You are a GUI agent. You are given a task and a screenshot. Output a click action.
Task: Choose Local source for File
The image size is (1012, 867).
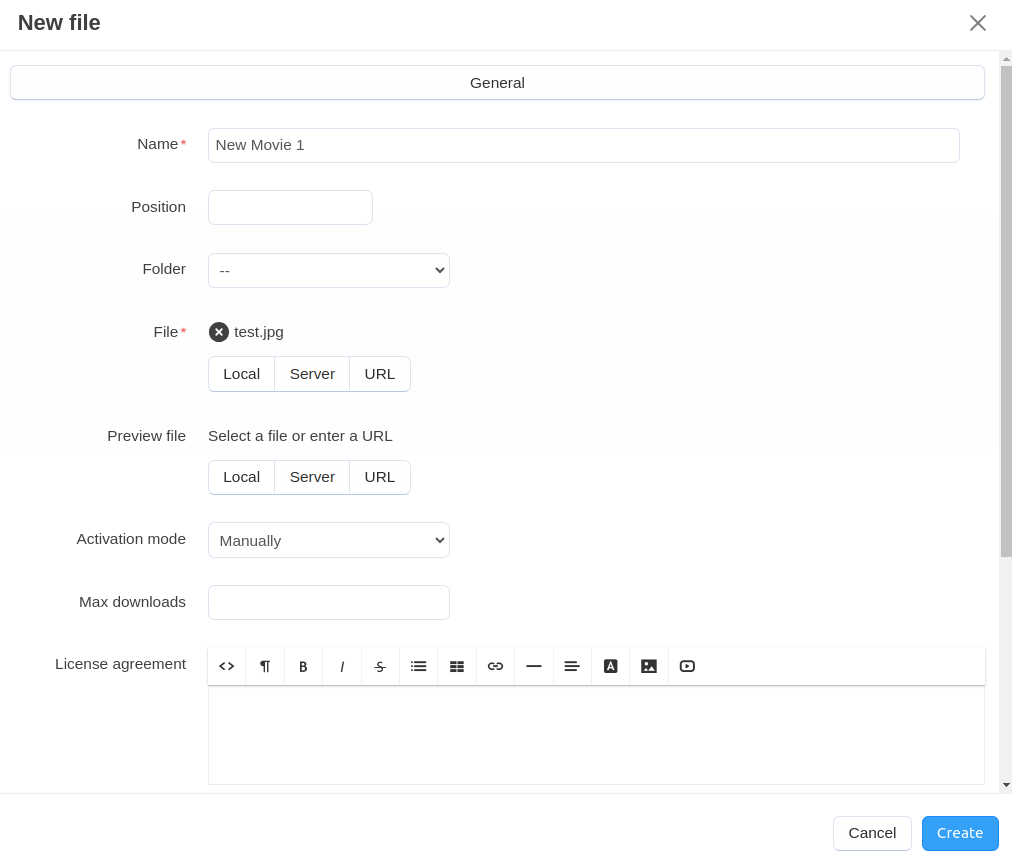[x=241, y=374]
